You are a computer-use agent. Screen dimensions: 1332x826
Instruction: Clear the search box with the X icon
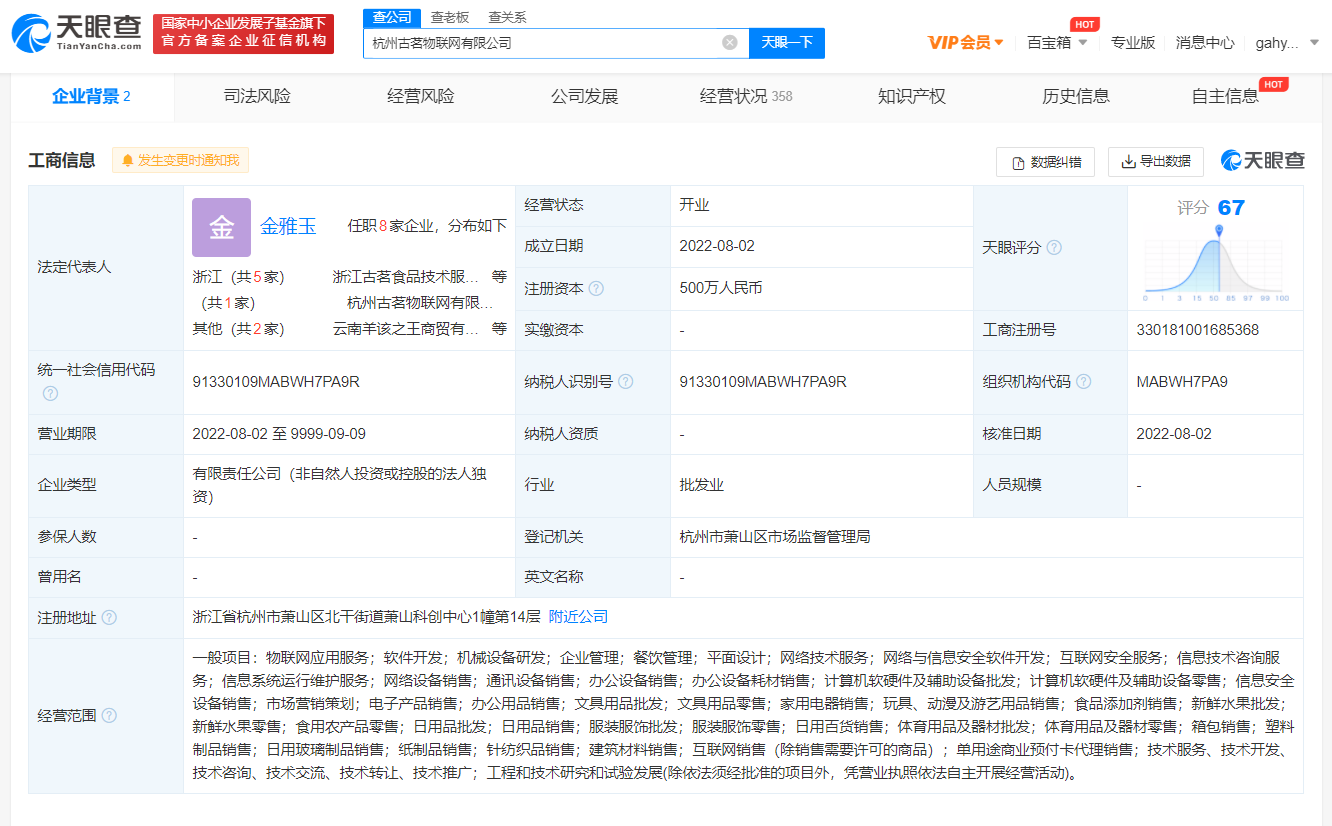point(730,43)
